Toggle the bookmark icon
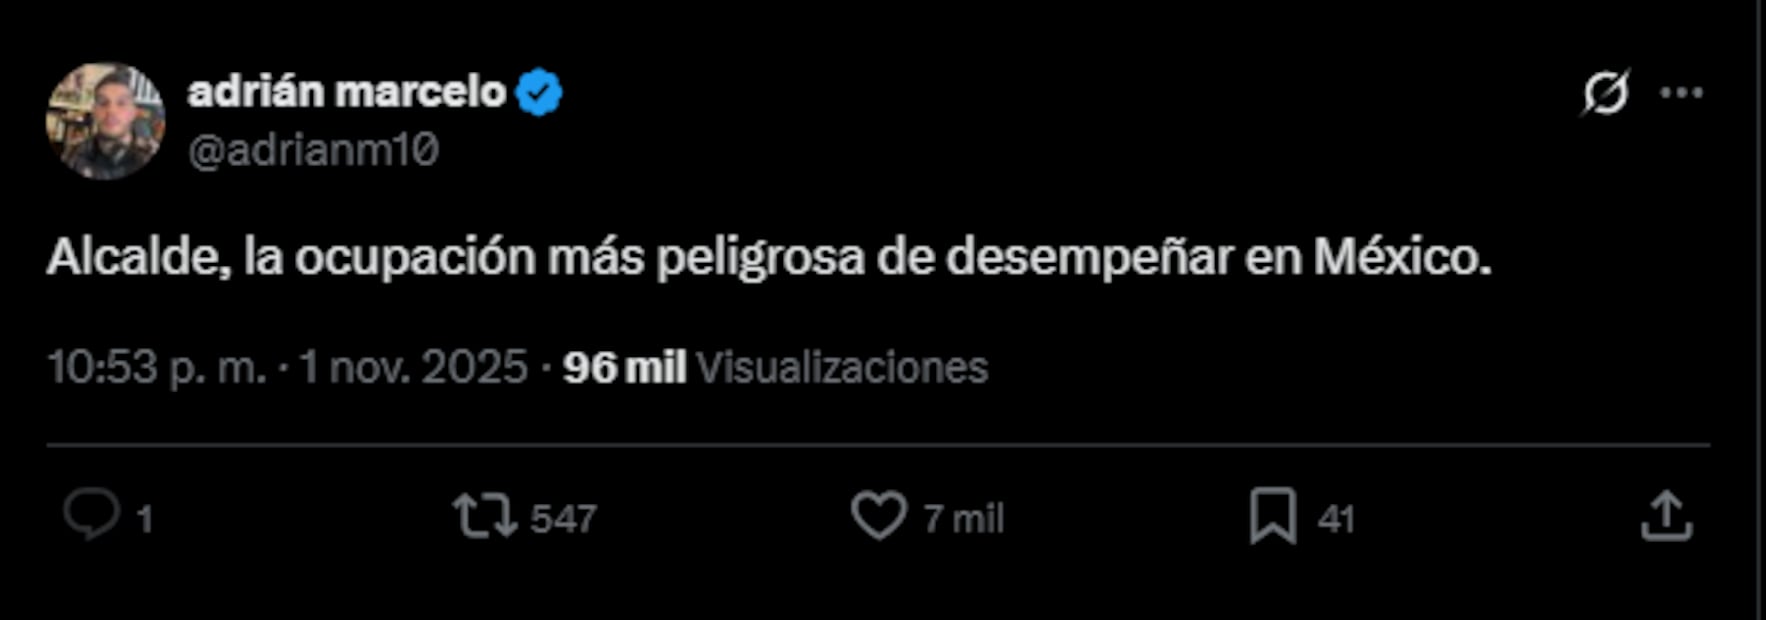1766x620 pixels. (x=1273, y=516)
